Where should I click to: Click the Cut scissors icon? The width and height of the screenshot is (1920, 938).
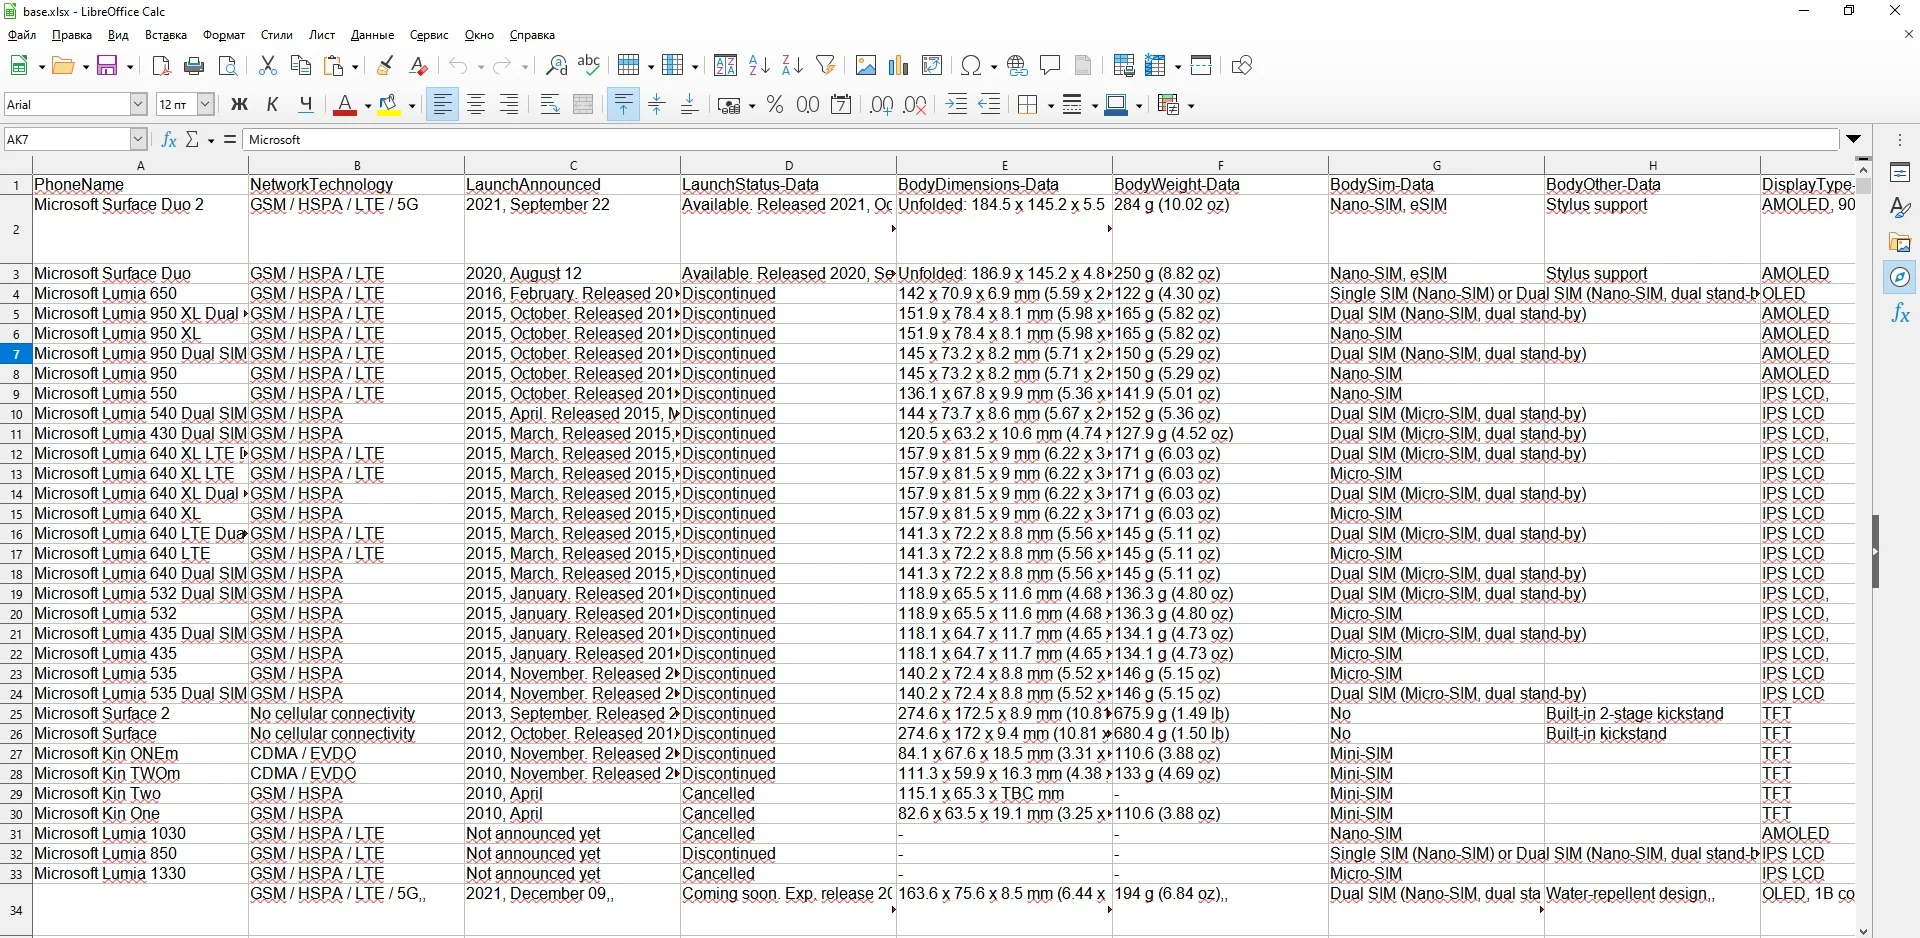(267, 66)
